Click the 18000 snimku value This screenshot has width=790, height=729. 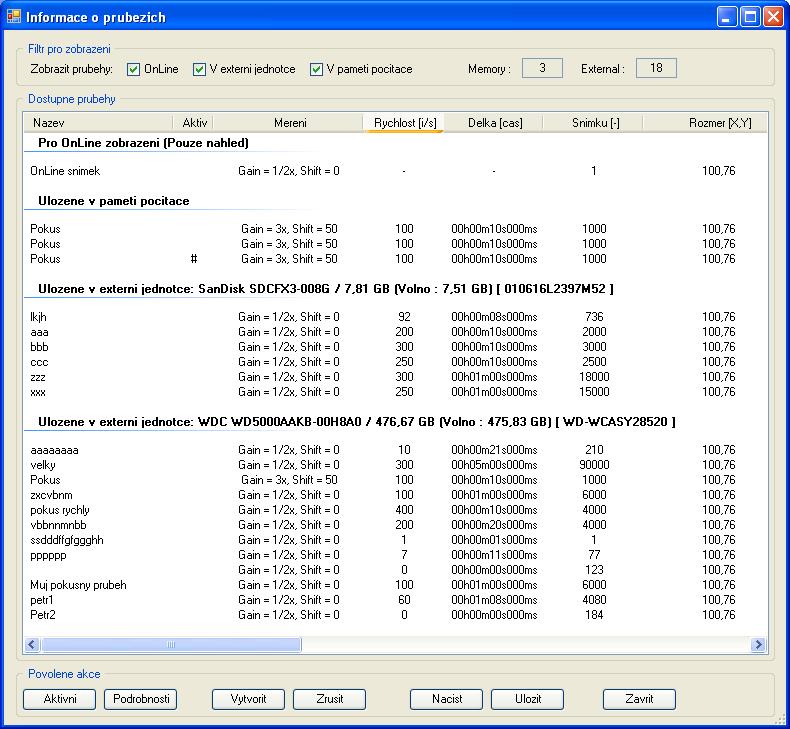(594, 377)
